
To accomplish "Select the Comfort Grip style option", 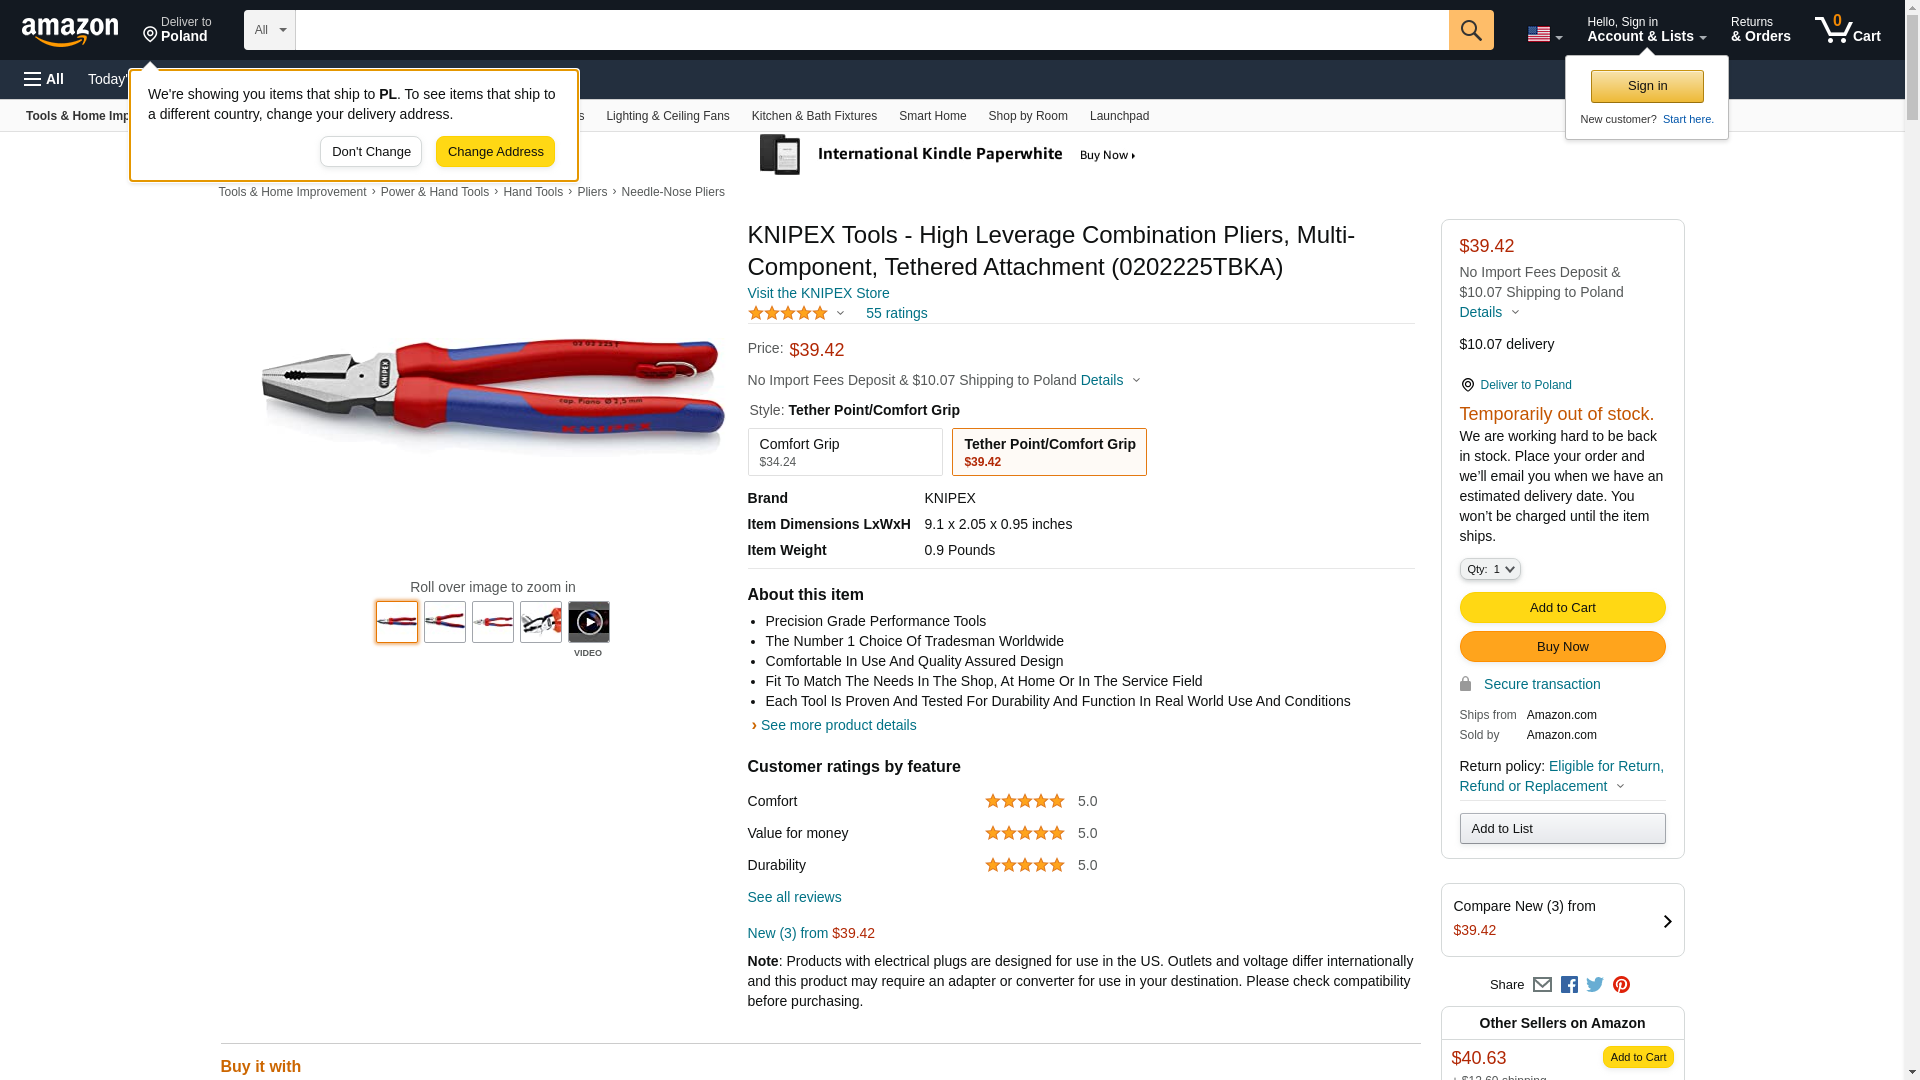I will click(844, 452).
